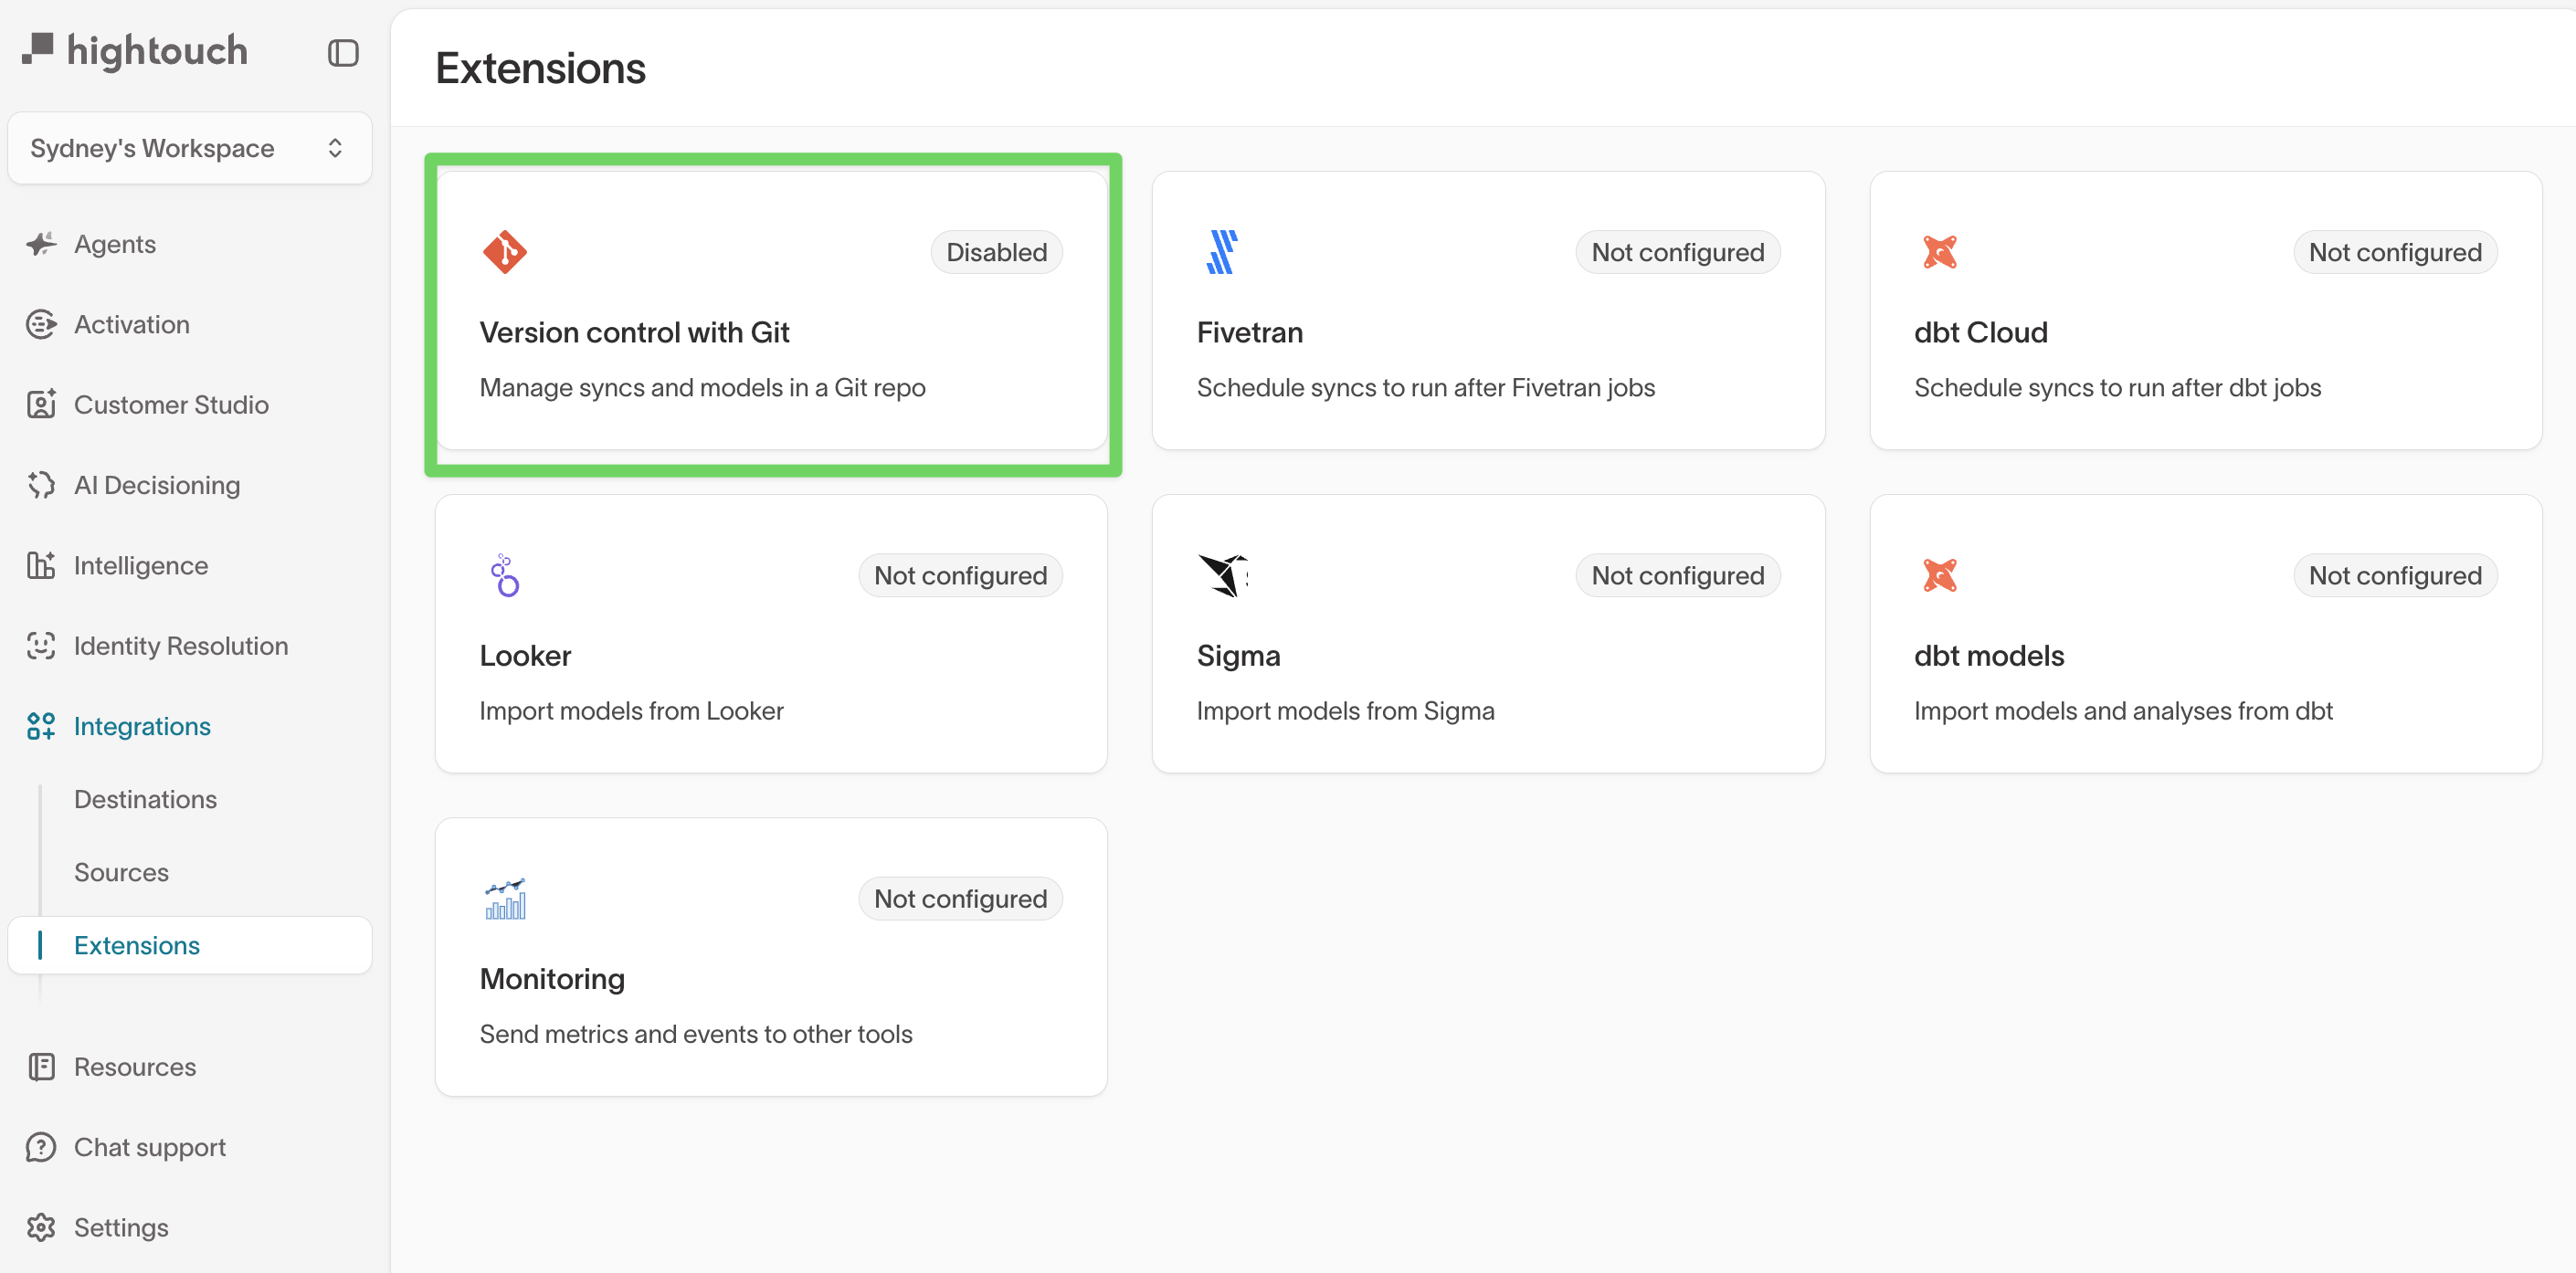Click the dbt models logo icon

coord(1939,575)
